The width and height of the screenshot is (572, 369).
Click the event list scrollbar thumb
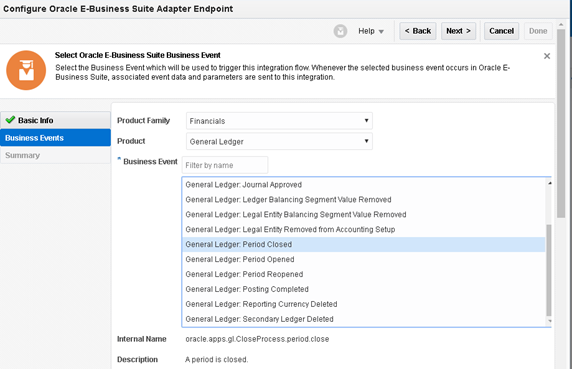pyautogui.click(x=549, y=270)
